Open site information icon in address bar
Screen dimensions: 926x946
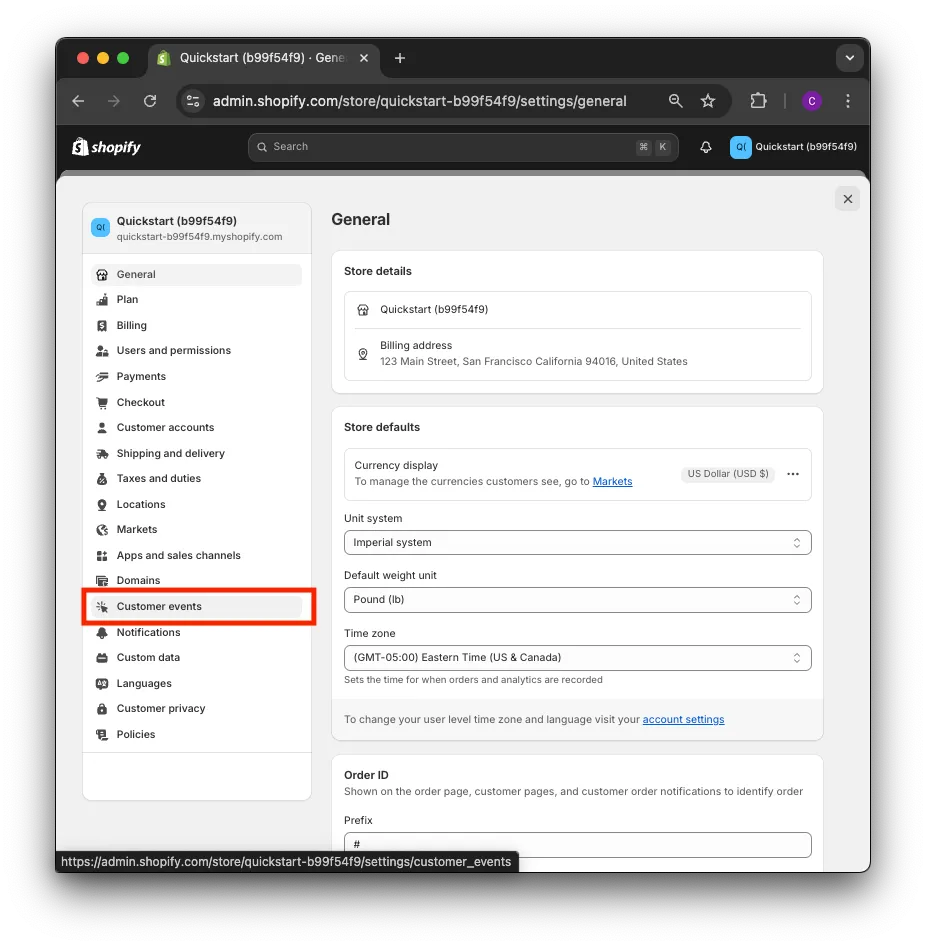coord(193,101)
